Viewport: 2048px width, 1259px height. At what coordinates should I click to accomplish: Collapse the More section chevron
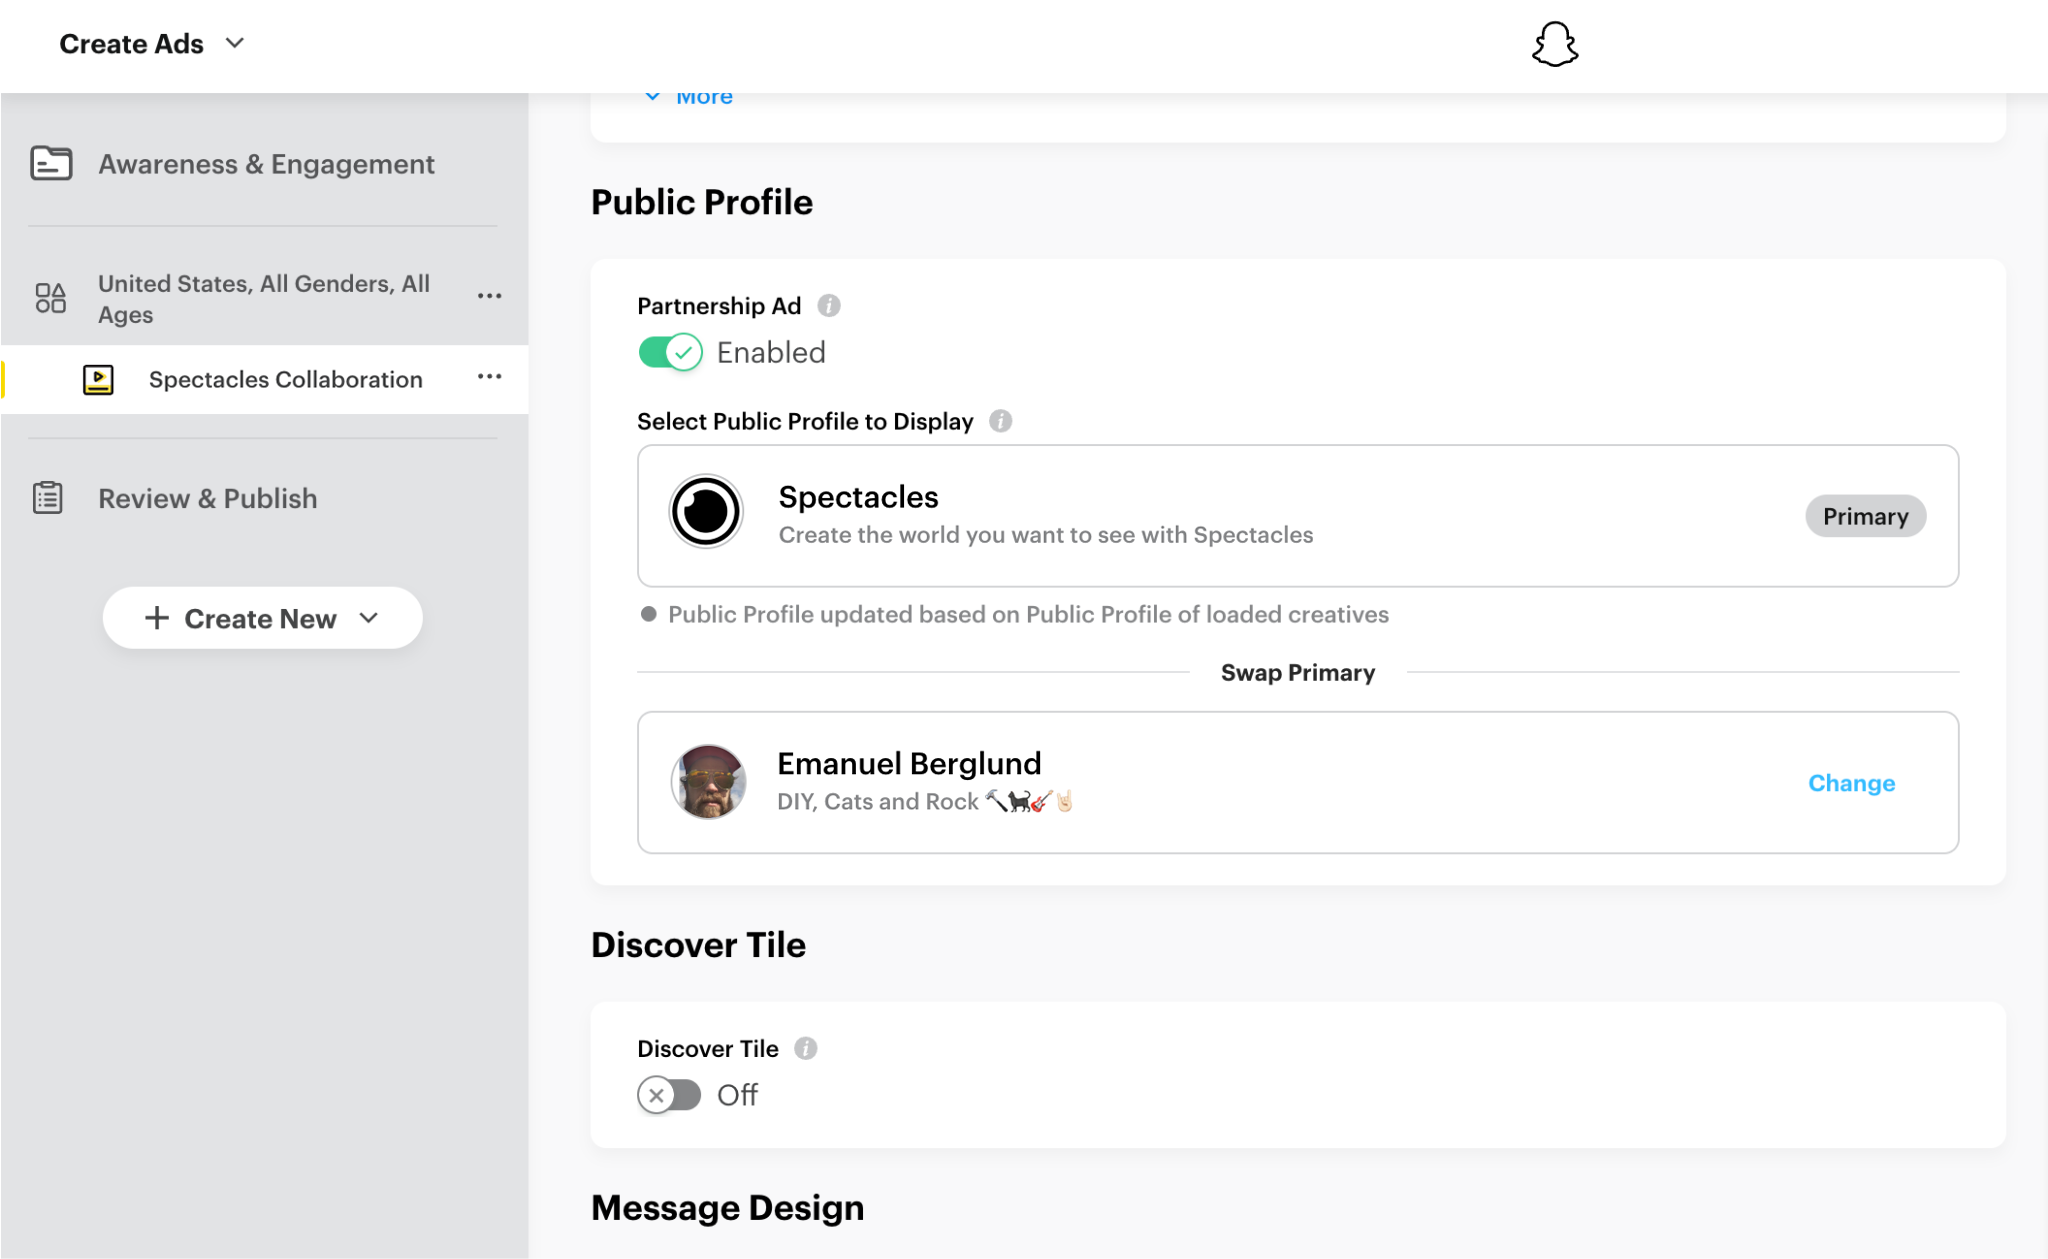tap(653, 97)
